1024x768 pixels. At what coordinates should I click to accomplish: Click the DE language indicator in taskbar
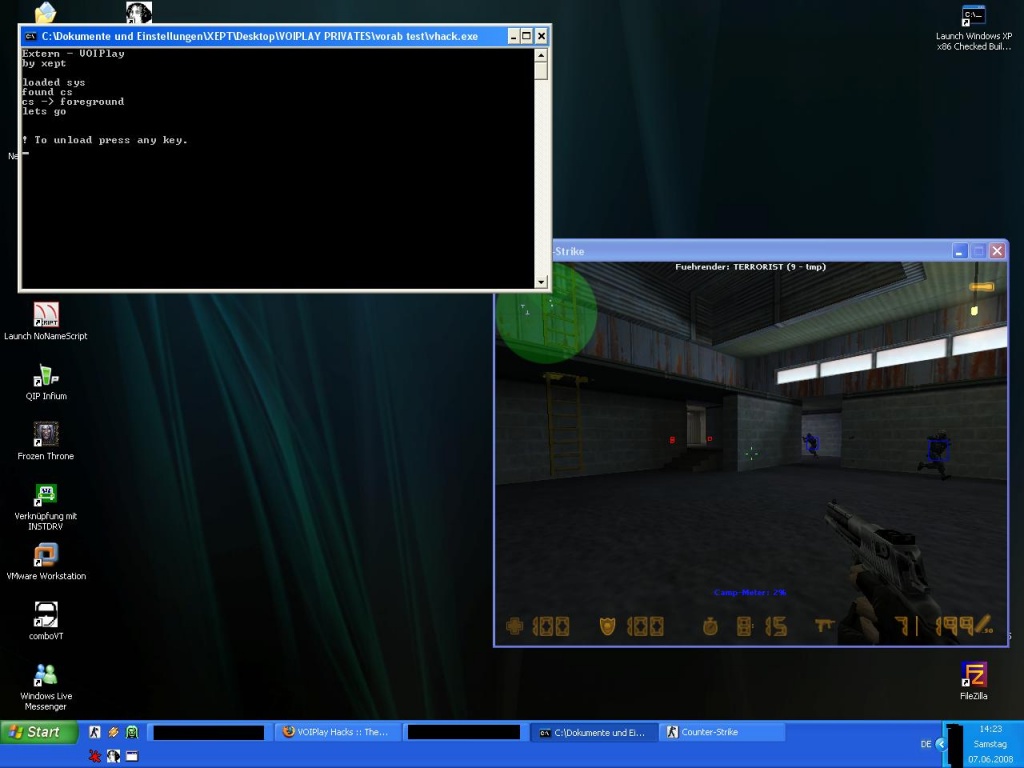pyautogui.click(x=925, y=744)
